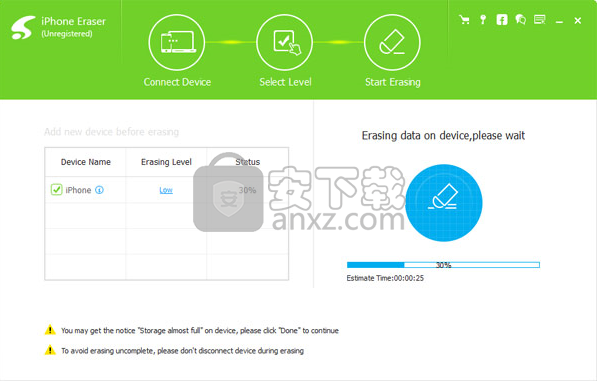Minimize the iPhone Eraser window
Screen dimensions: 603x387
click(559, 22)
